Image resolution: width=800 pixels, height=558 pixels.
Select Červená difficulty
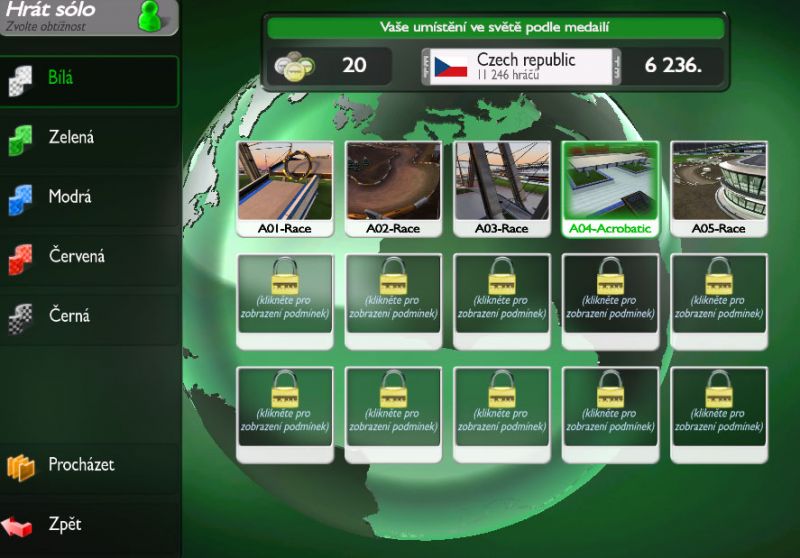pos(89,259)
